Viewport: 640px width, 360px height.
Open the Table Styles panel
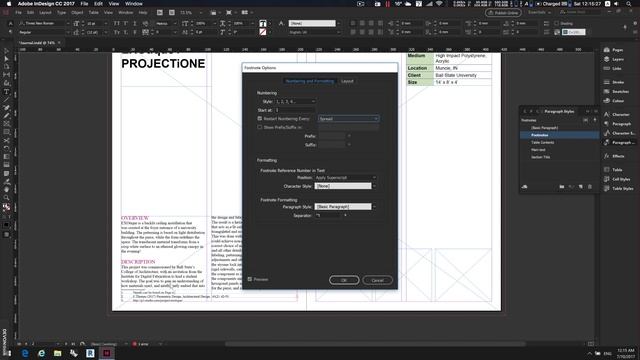pos(618,188)
